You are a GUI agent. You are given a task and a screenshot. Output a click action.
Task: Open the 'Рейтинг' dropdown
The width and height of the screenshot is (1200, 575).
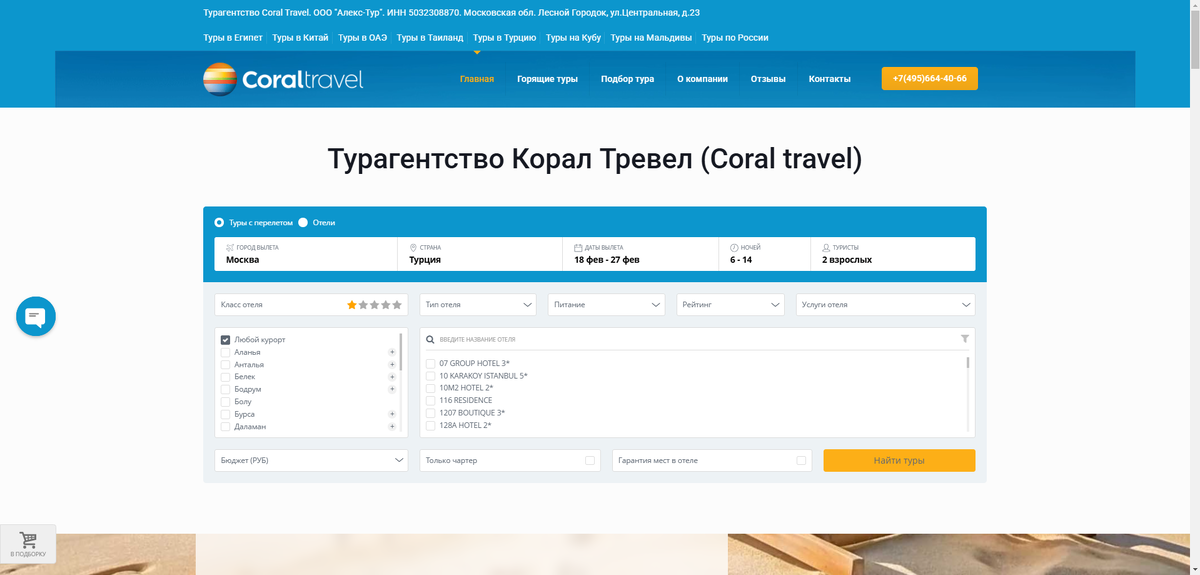tap(730, 305)
